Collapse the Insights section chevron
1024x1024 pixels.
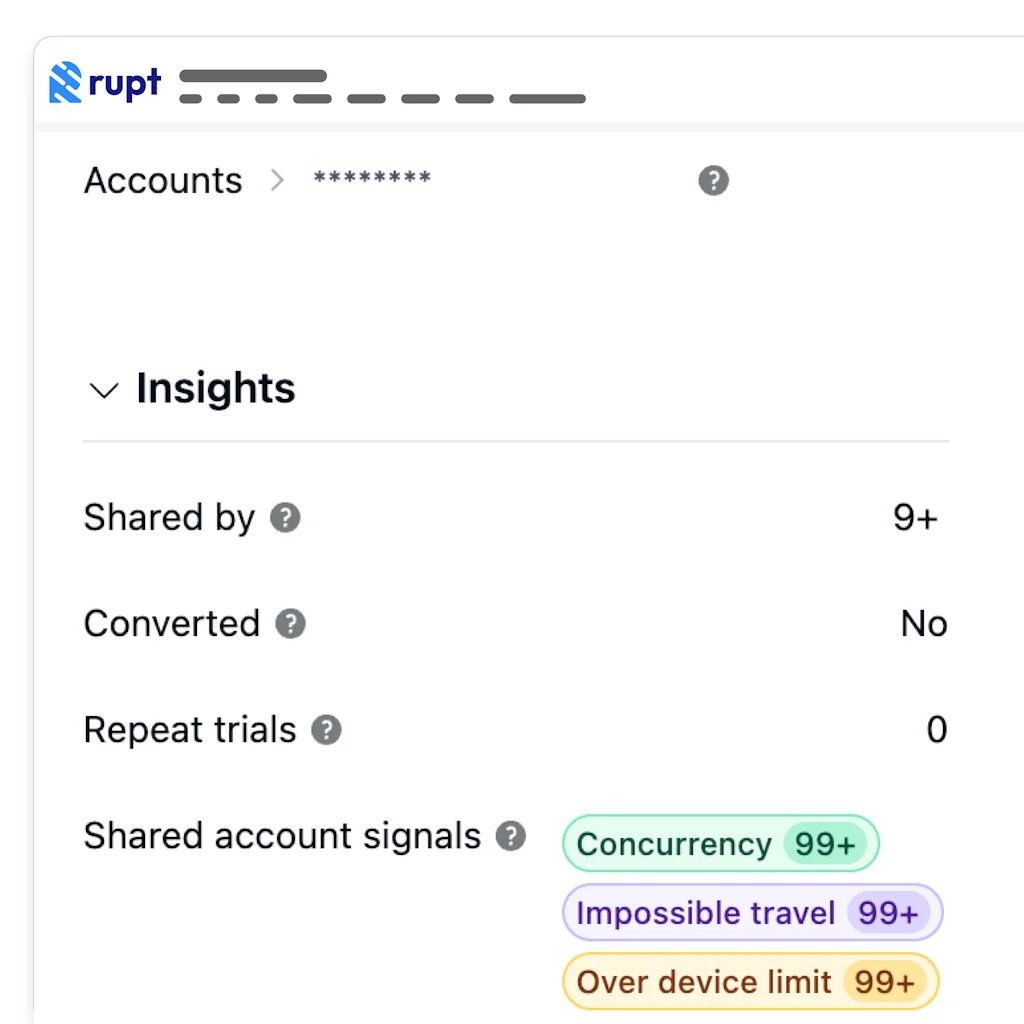coord(104,390)
